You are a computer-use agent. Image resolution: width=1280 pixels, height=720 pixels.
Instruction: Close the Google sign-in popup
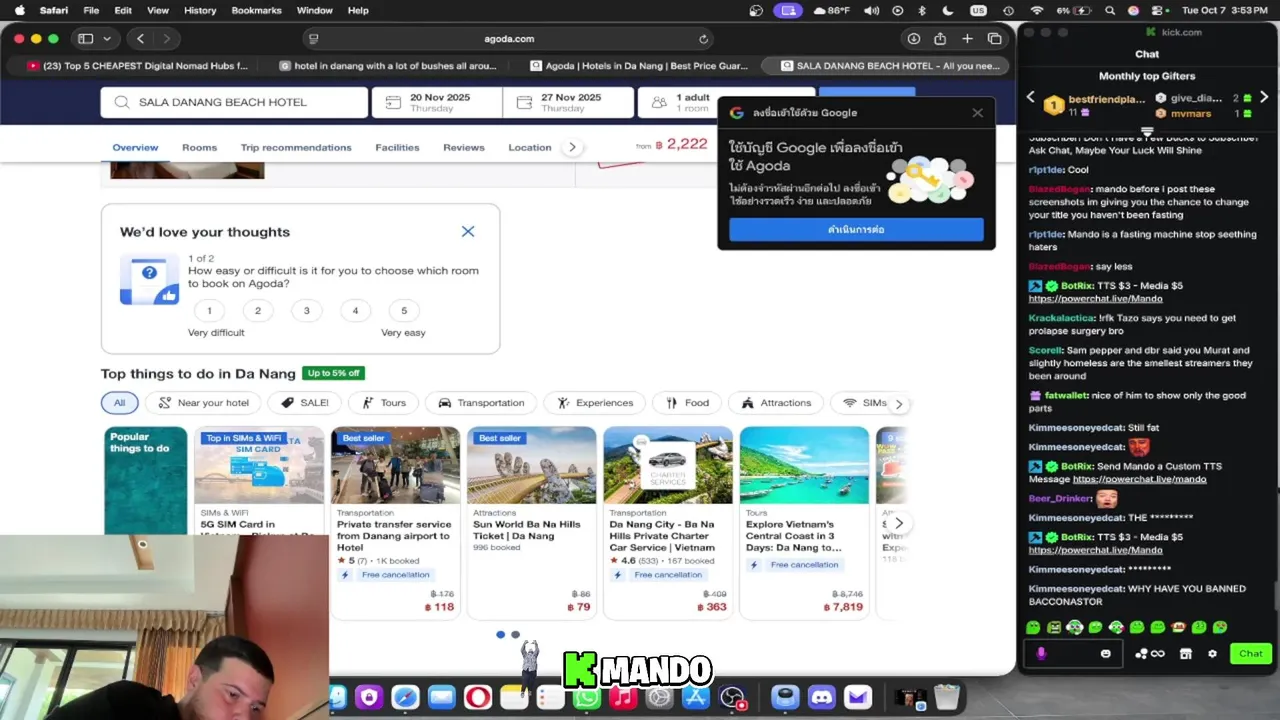coord(978,113)
